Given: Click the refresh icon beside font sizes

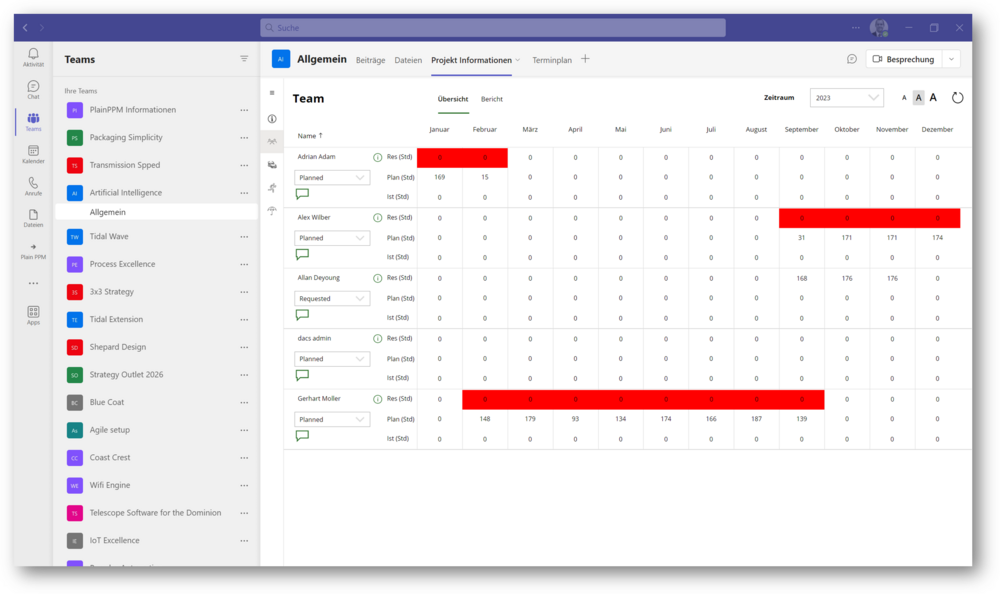Looking at the screenshot, I should (x=957, y=98).
